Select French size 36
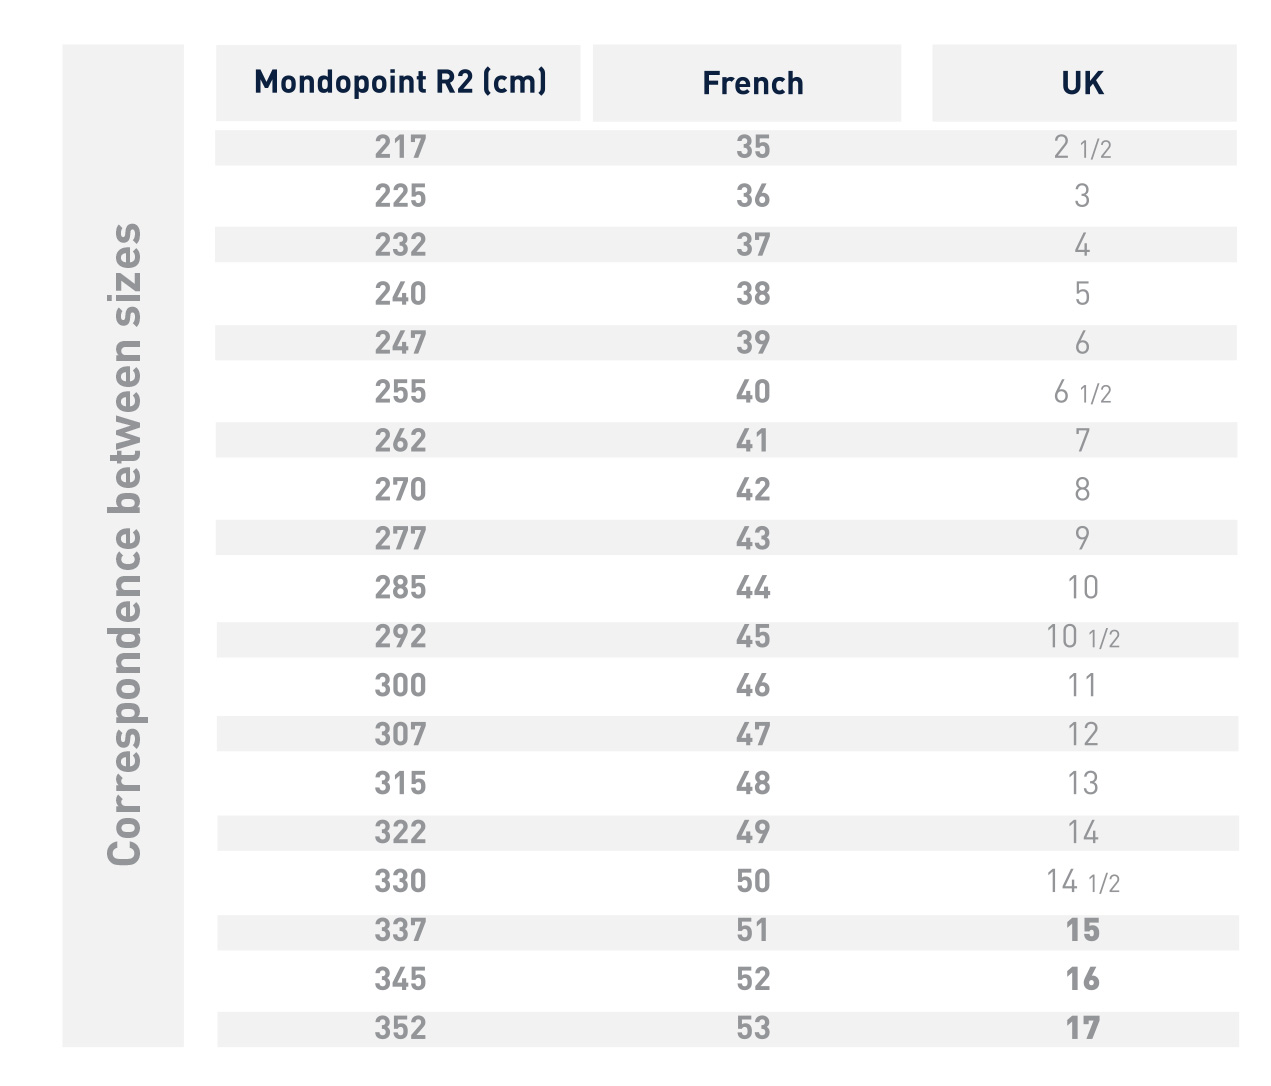This screenshot has width=1271, height=1086. pos(752,196)
